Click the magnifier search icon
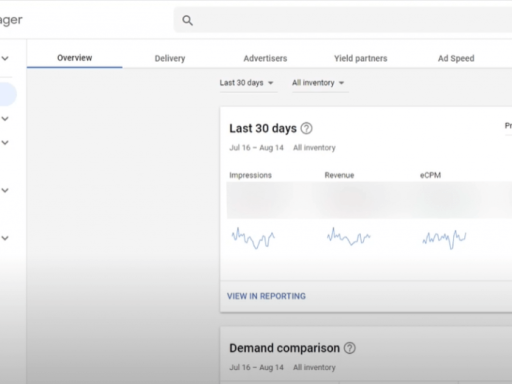The height and width of the screenshot is (384, 512). tap(187, 20)
